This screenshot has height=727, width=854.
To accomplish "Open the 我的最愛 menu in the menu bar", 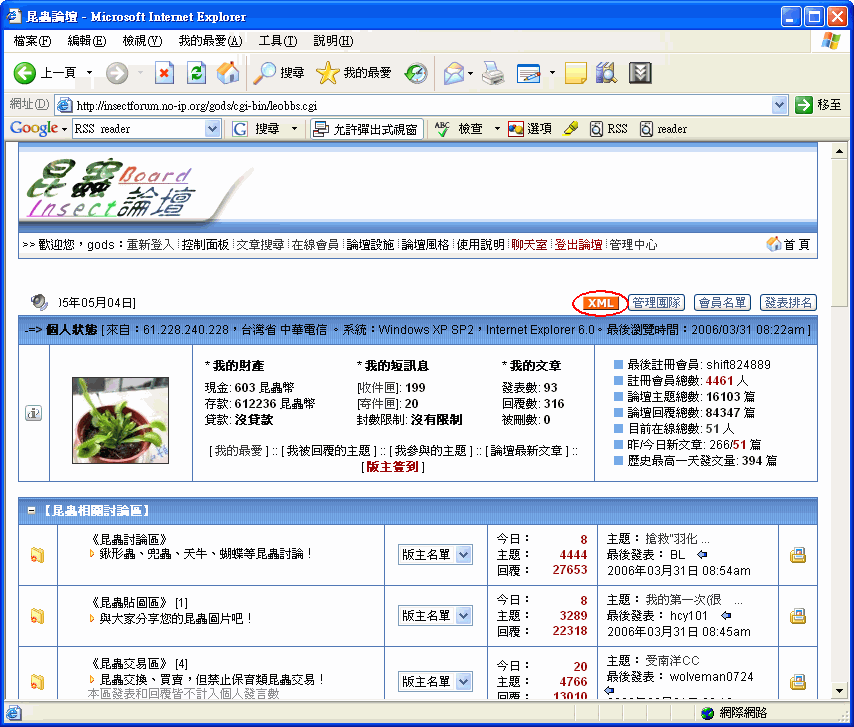I will (x=210, y=41).
